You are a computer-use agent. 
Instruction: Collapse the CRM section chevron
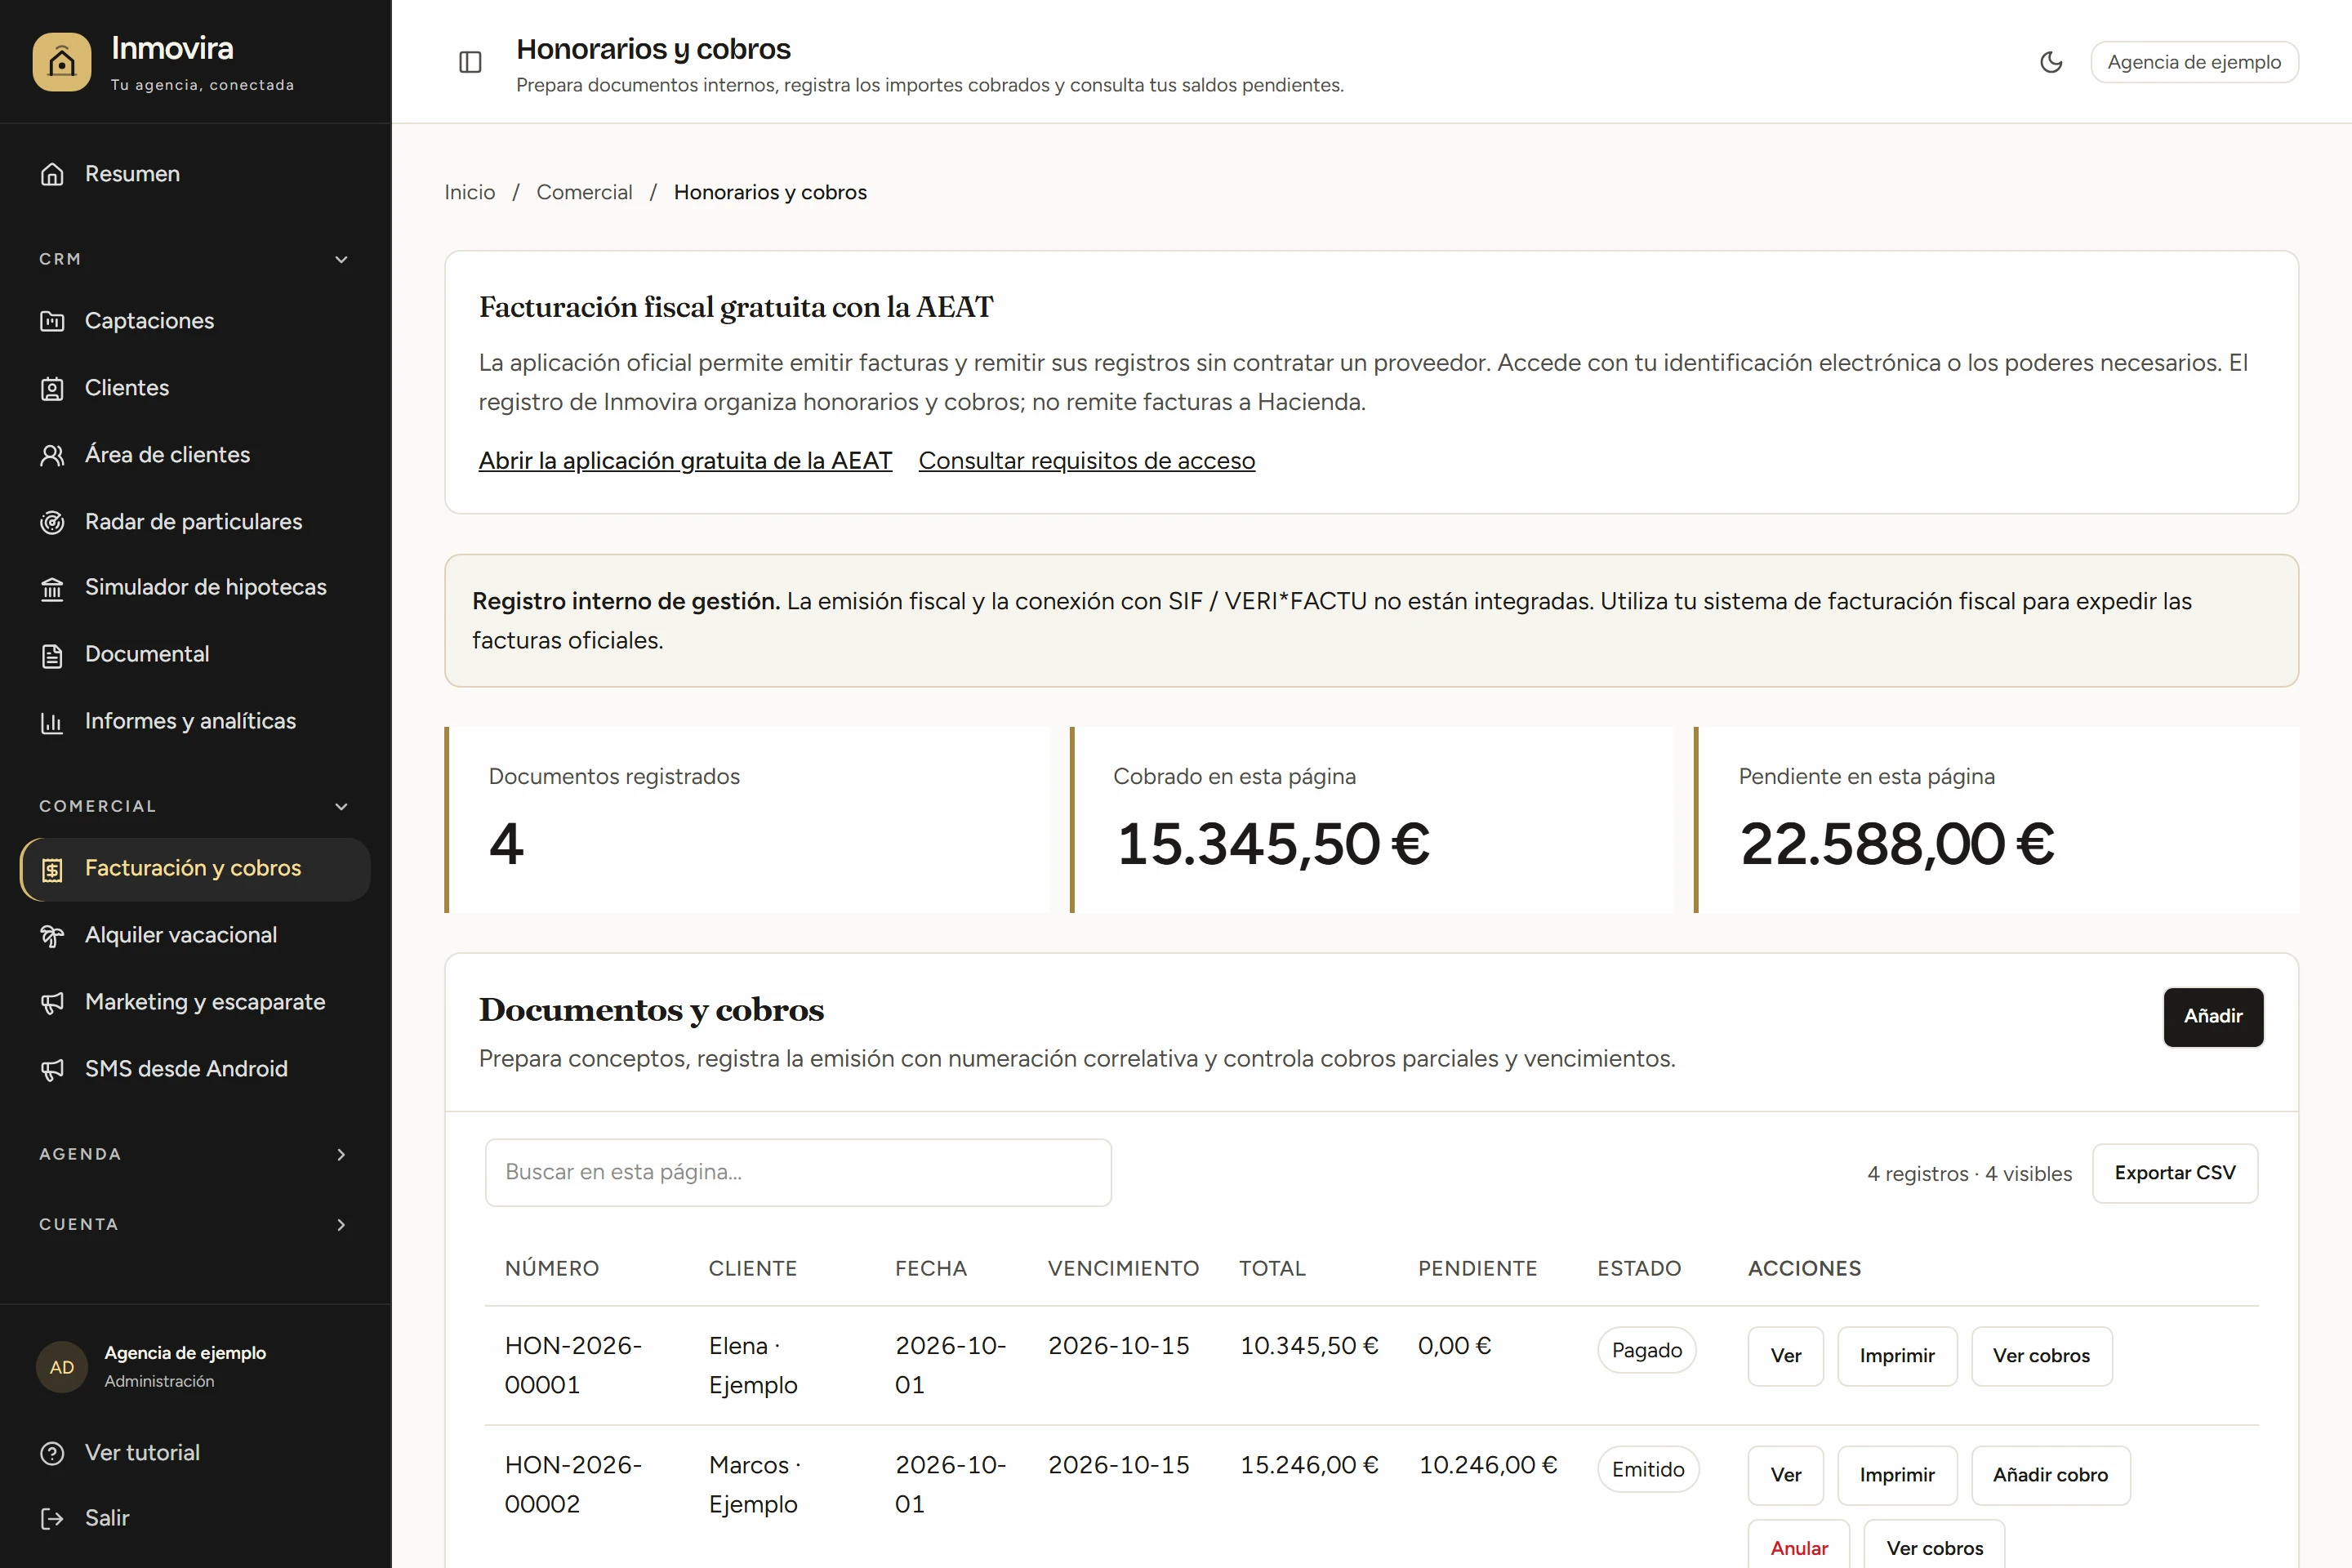[x=341, y=260]
